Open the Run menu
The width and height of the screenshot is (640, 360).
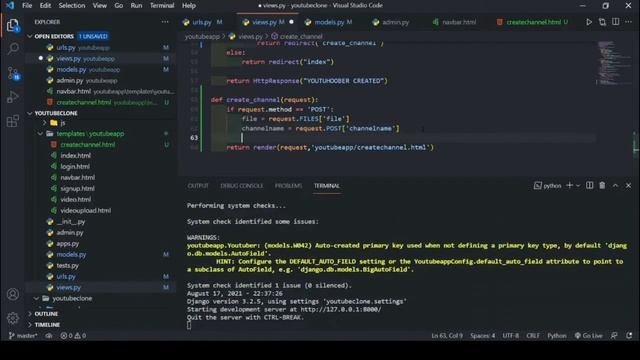136,6
